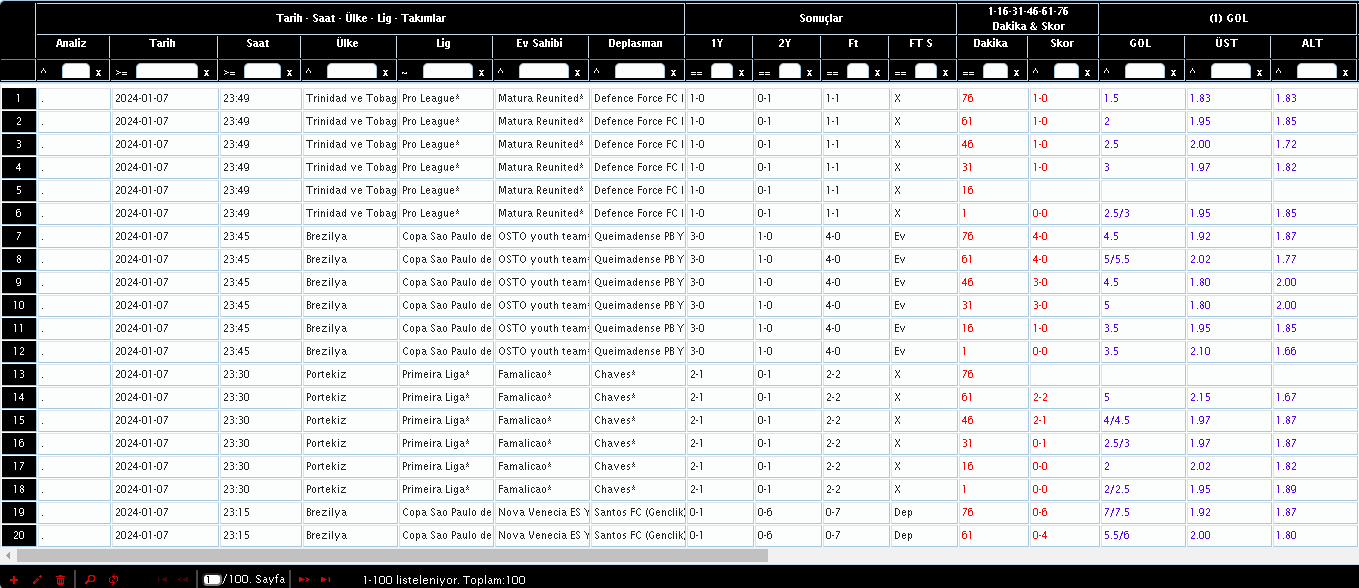
Task: Focus the Ev Sahibi filter input box
Action: tap(544, 71)
